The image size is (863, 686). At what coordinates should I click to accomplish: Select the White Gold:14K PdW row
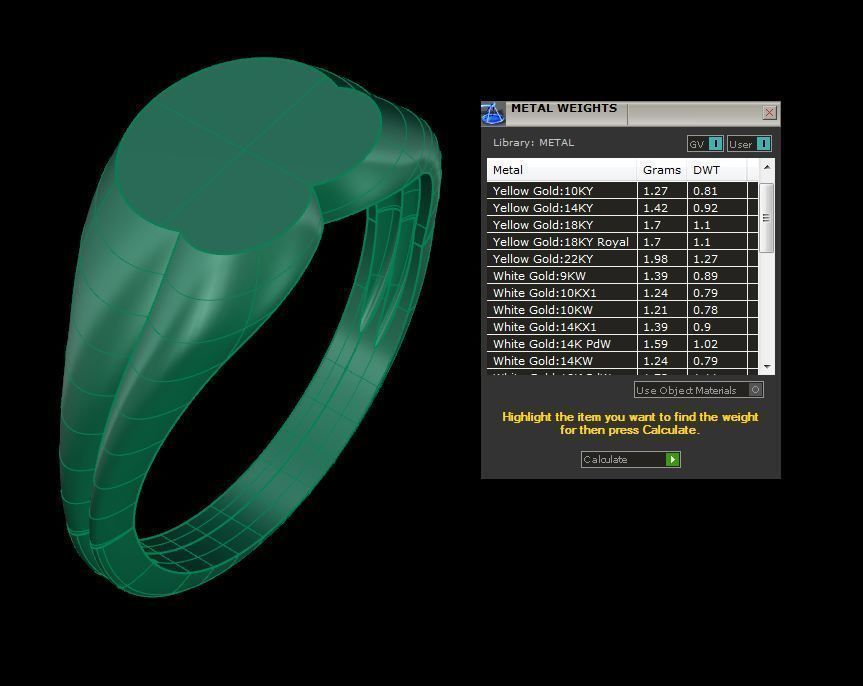622,345
